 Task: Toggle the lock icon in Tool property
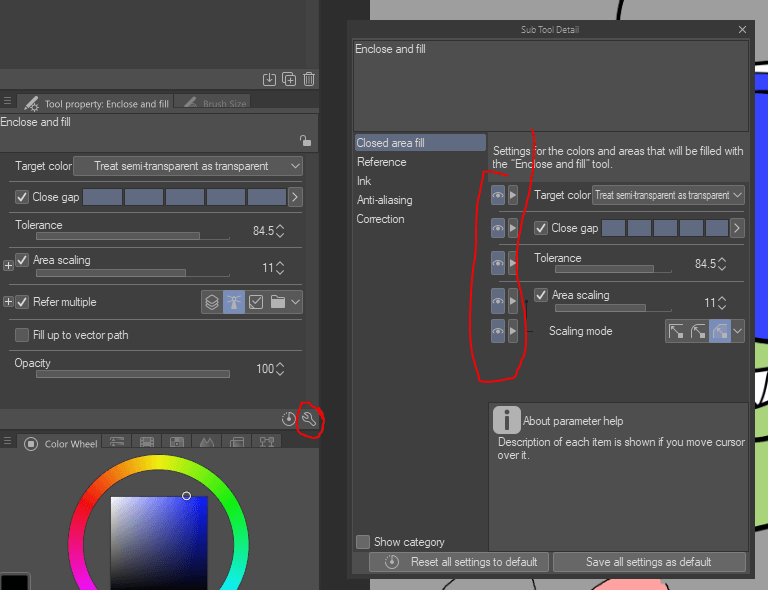(305, 141)
